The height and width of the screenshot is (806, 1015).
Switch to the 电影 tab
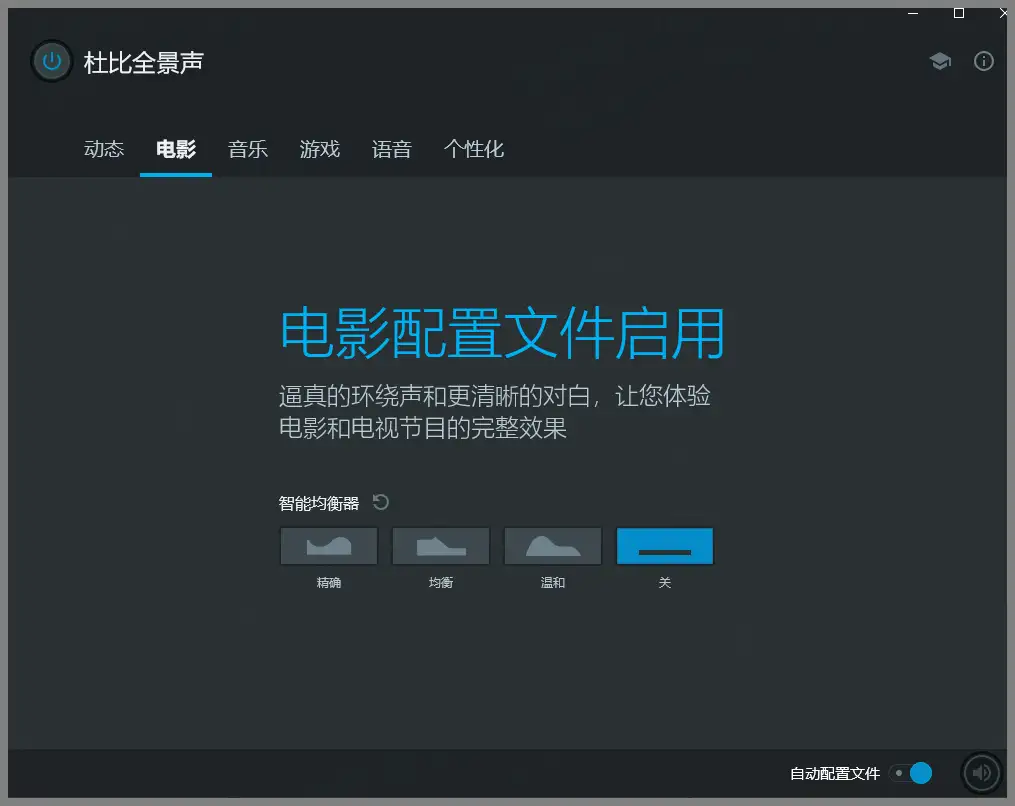(x=175, y=150)
